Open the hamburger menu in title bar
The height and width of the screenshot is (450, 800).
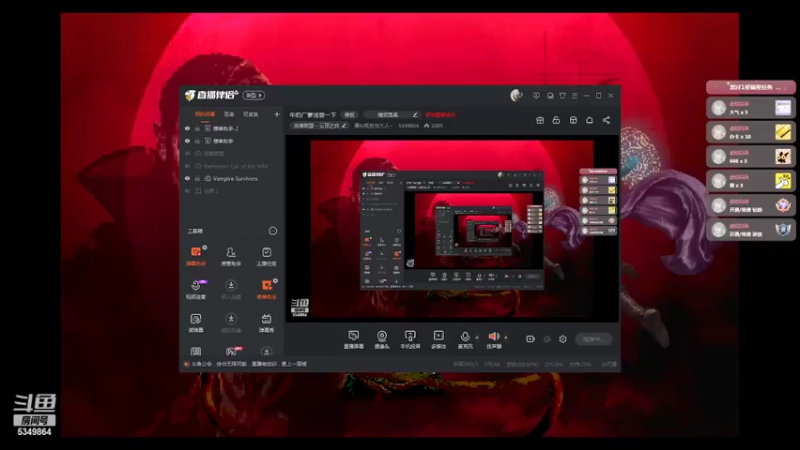(x=574, y=95)
